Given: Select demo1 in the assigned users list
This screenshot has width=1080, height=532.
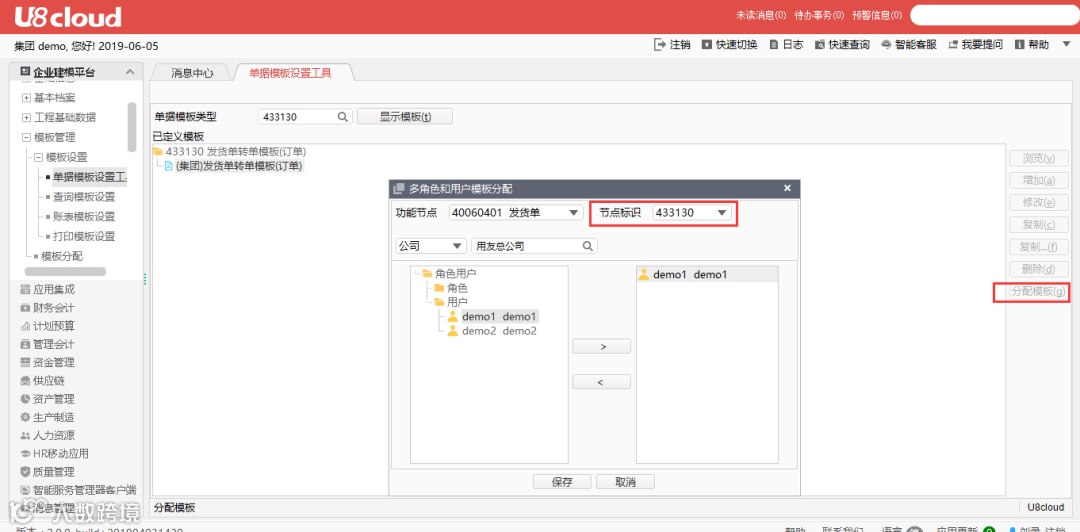Looking at the screenshot, I should tap(707, 274).
